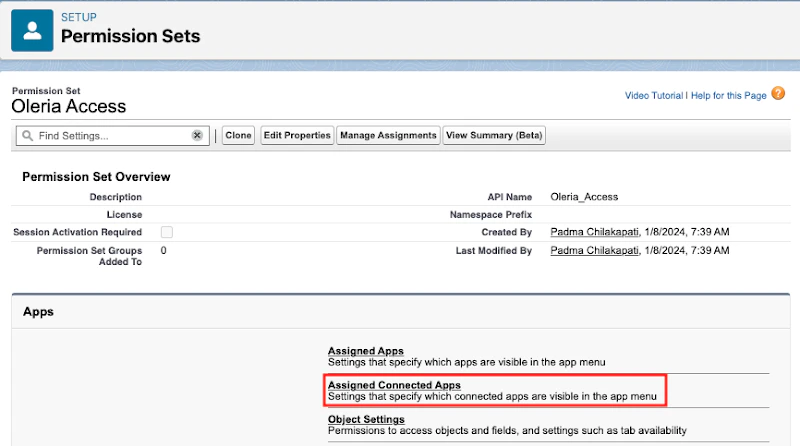Viewport: 800px width, 446px height.
Task: Click the Namespace Prefix label
Action: coord(491,215)
